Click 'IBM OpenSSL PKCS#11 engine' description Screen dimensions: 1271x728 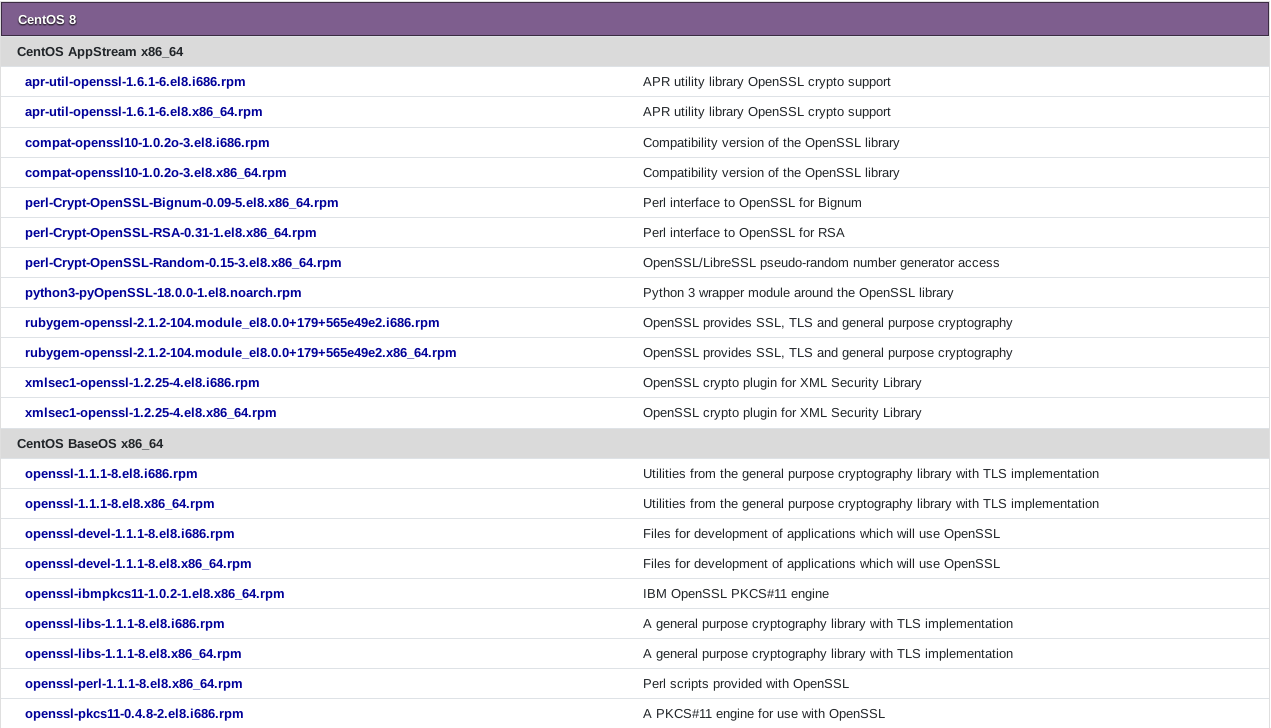click(x=736, y=594)
